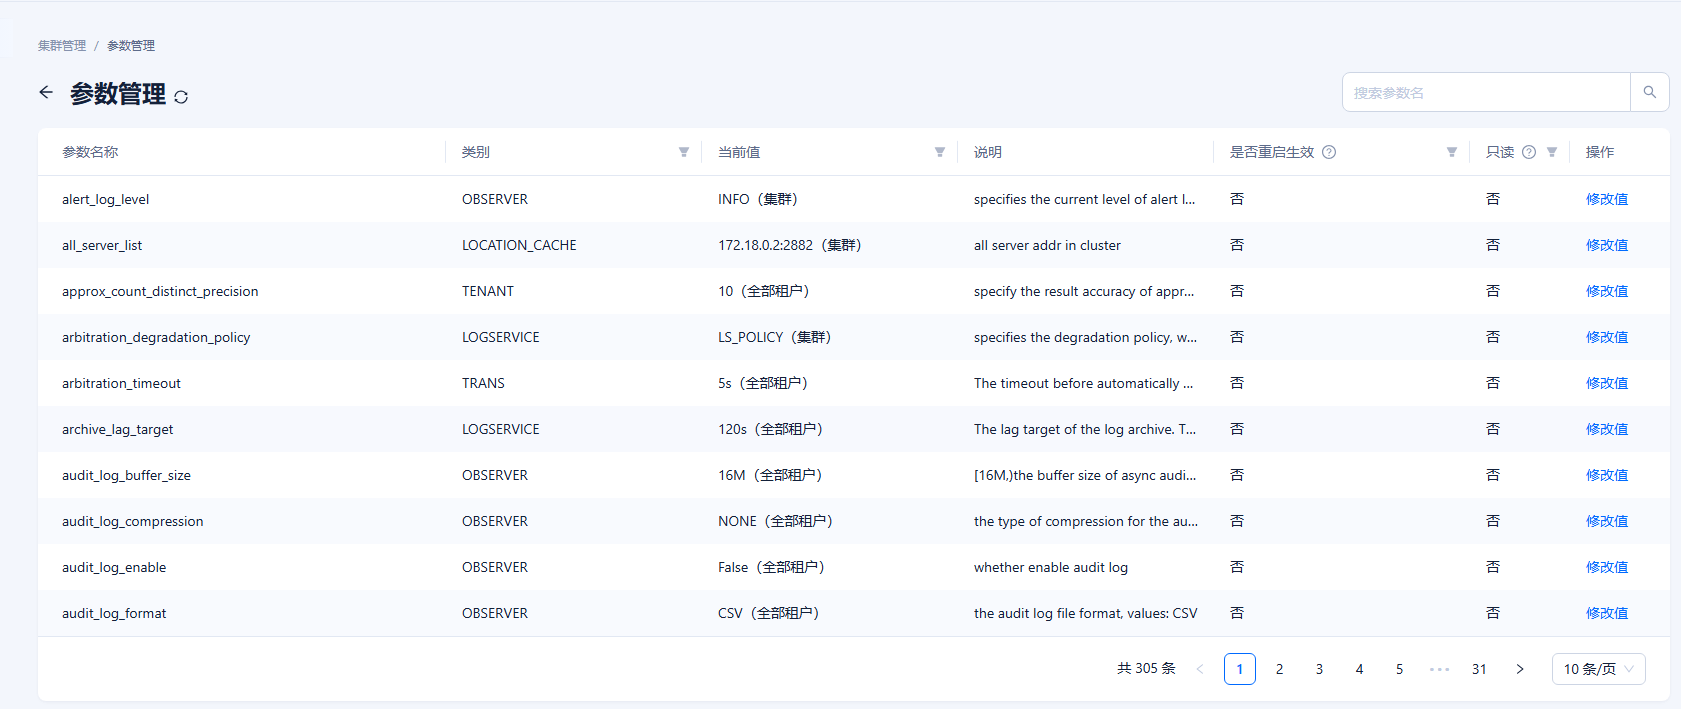Go to the next page arrow
The image size is (1681, 709).
click(1520, 669)
